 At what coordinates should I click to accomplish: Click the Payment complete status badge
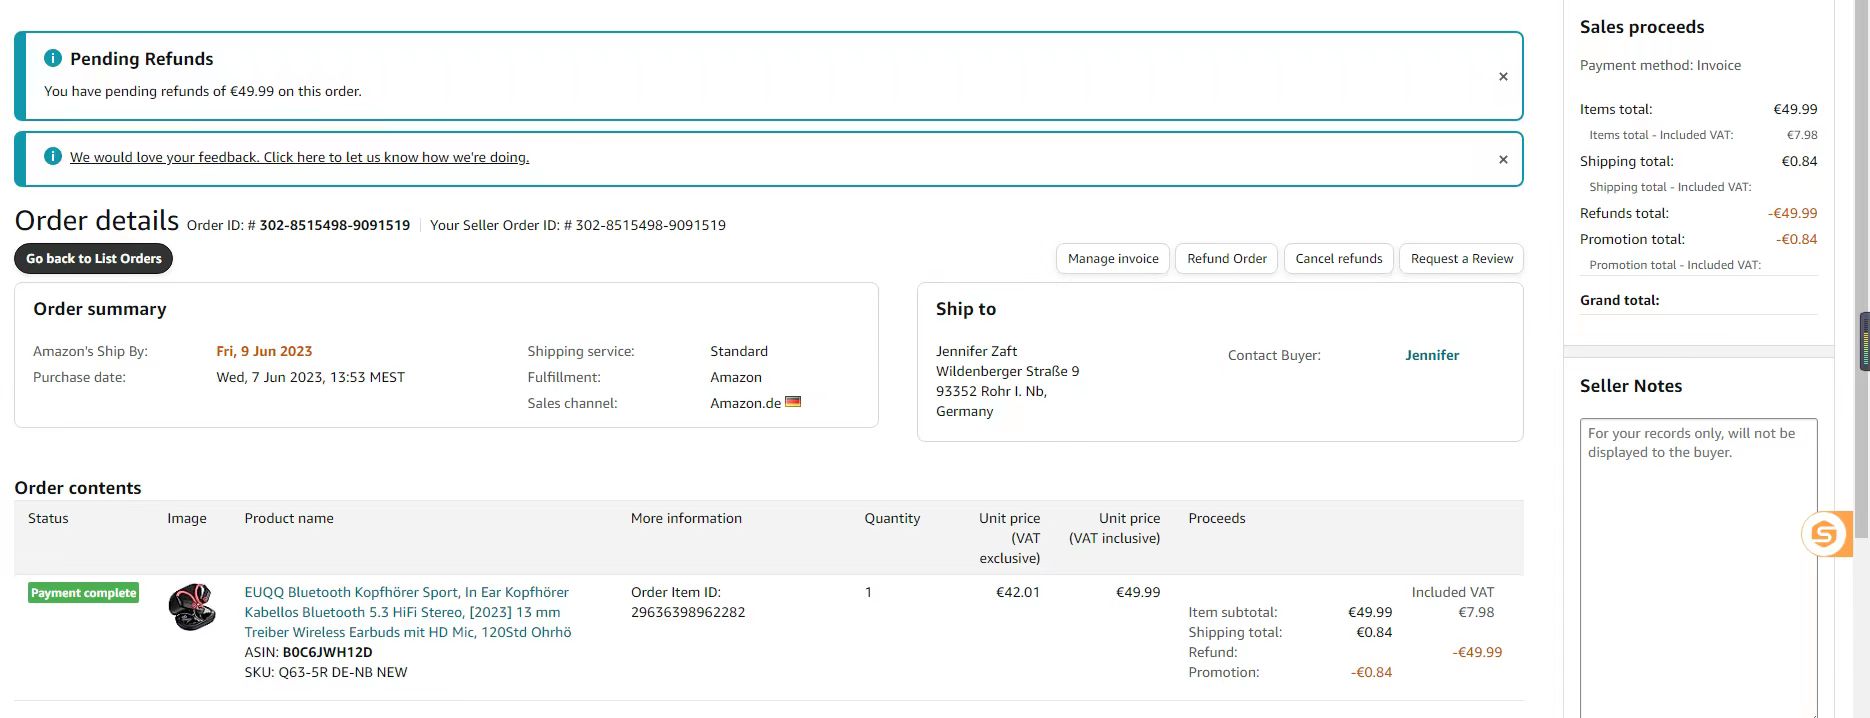tap(83, 593)
